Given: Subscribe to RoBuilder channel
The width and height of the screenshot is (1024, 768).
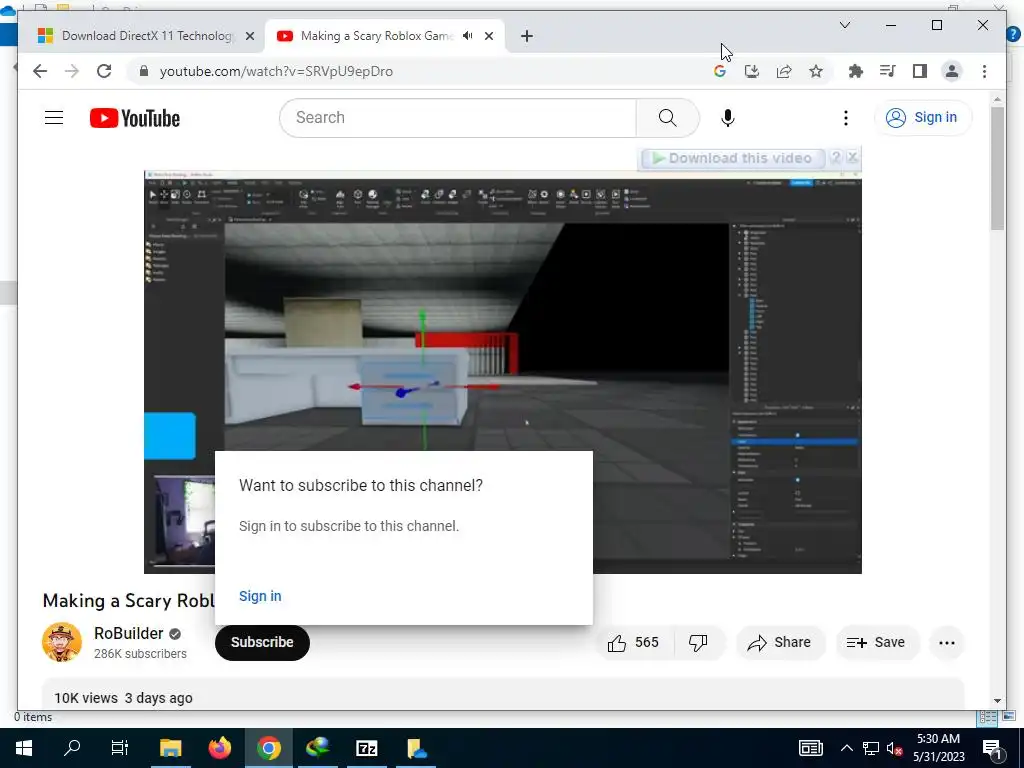Looking at the screenshot, I should (x=262, y=642).
